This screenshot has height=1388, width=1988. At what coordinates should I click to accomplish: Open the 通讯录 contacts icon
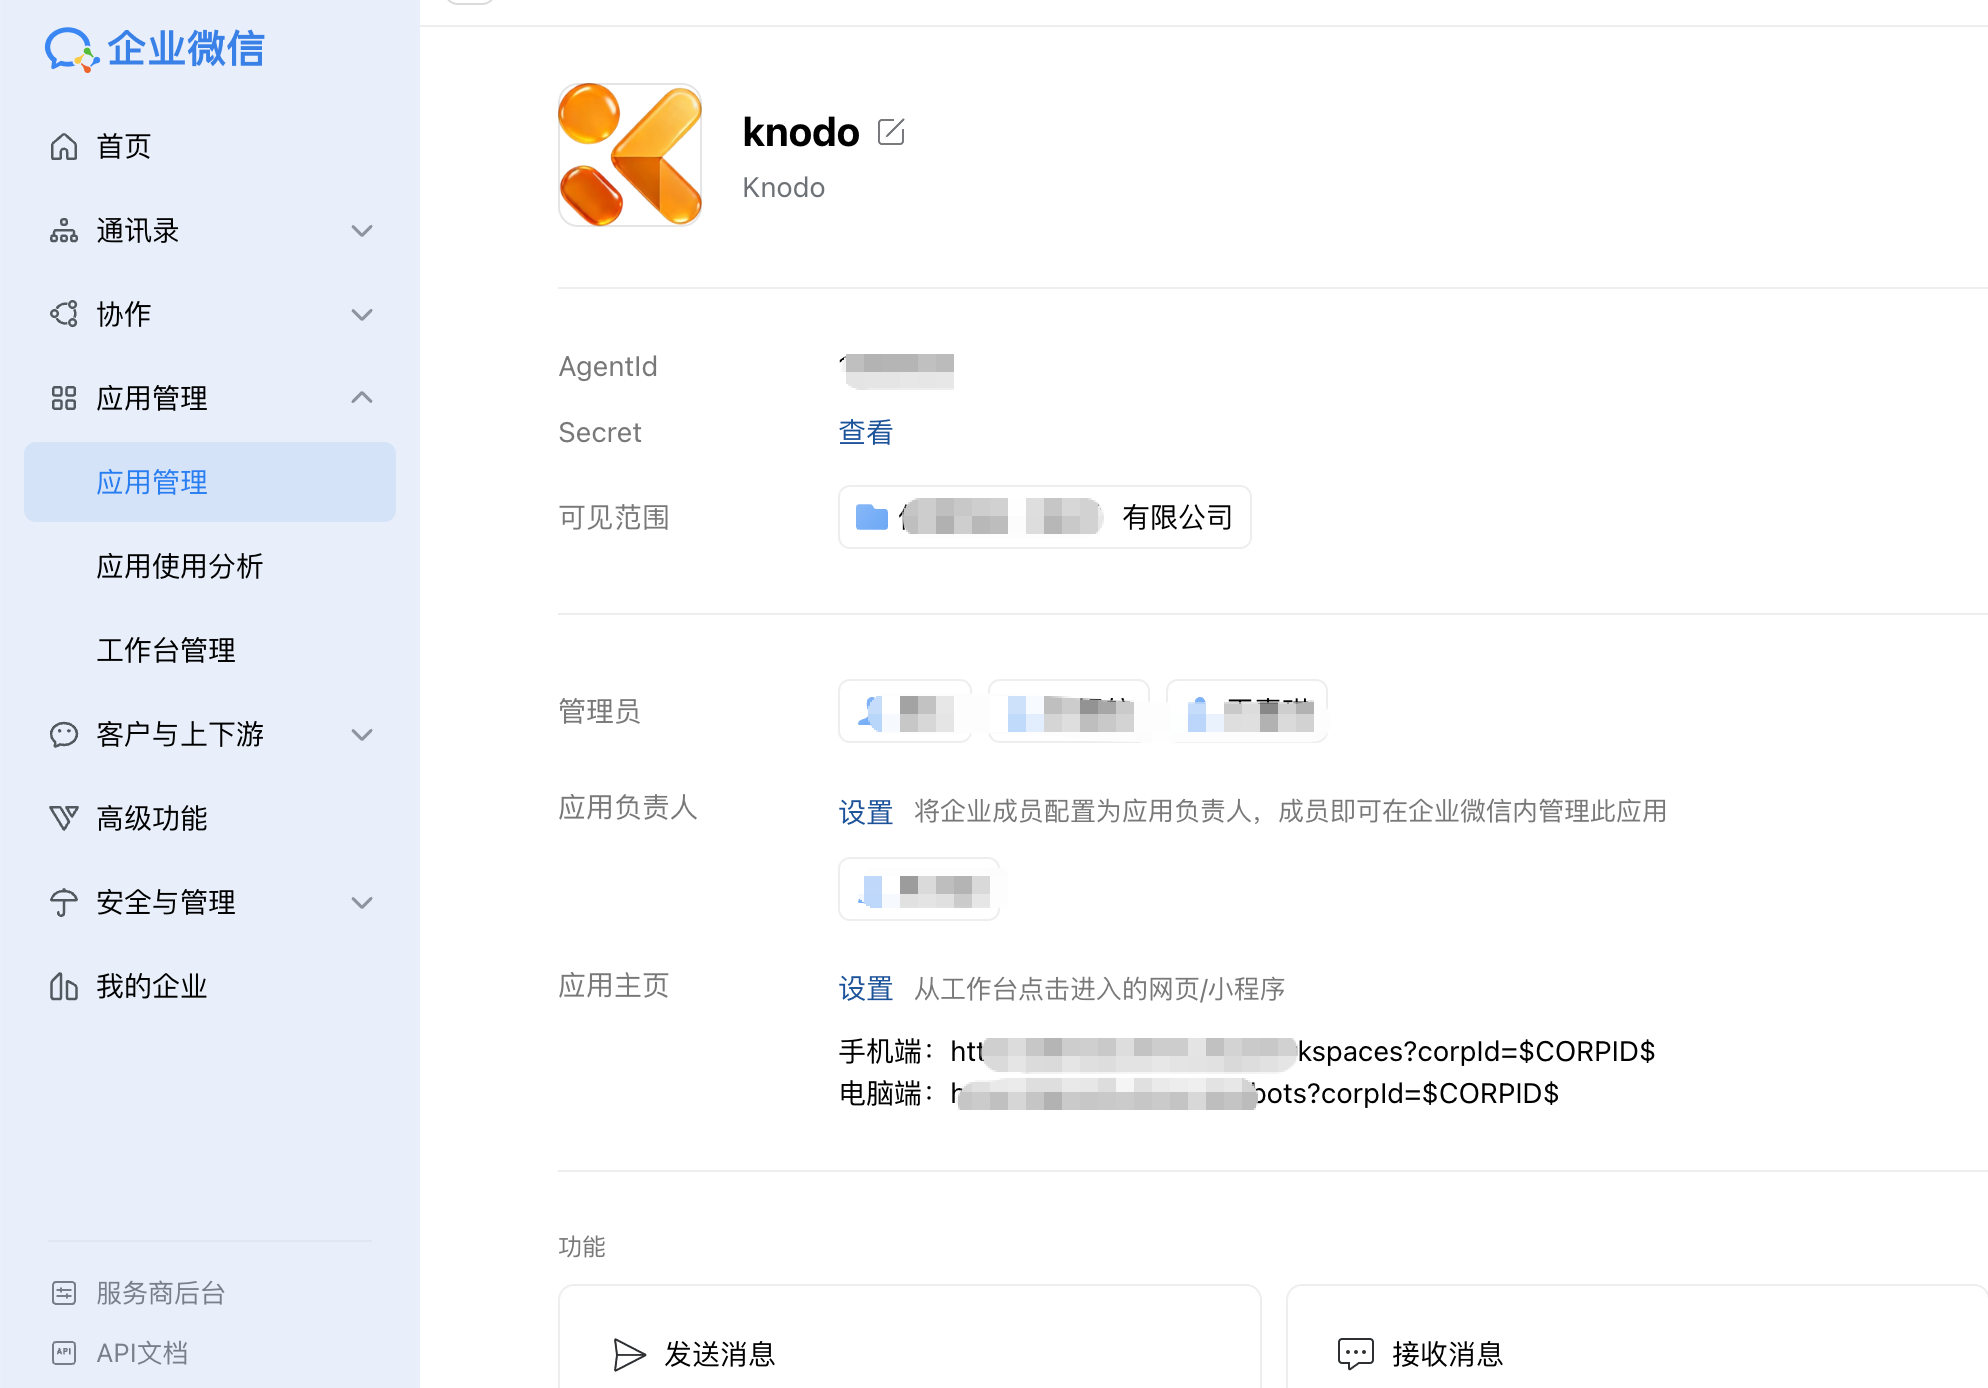tap(64, 231)
